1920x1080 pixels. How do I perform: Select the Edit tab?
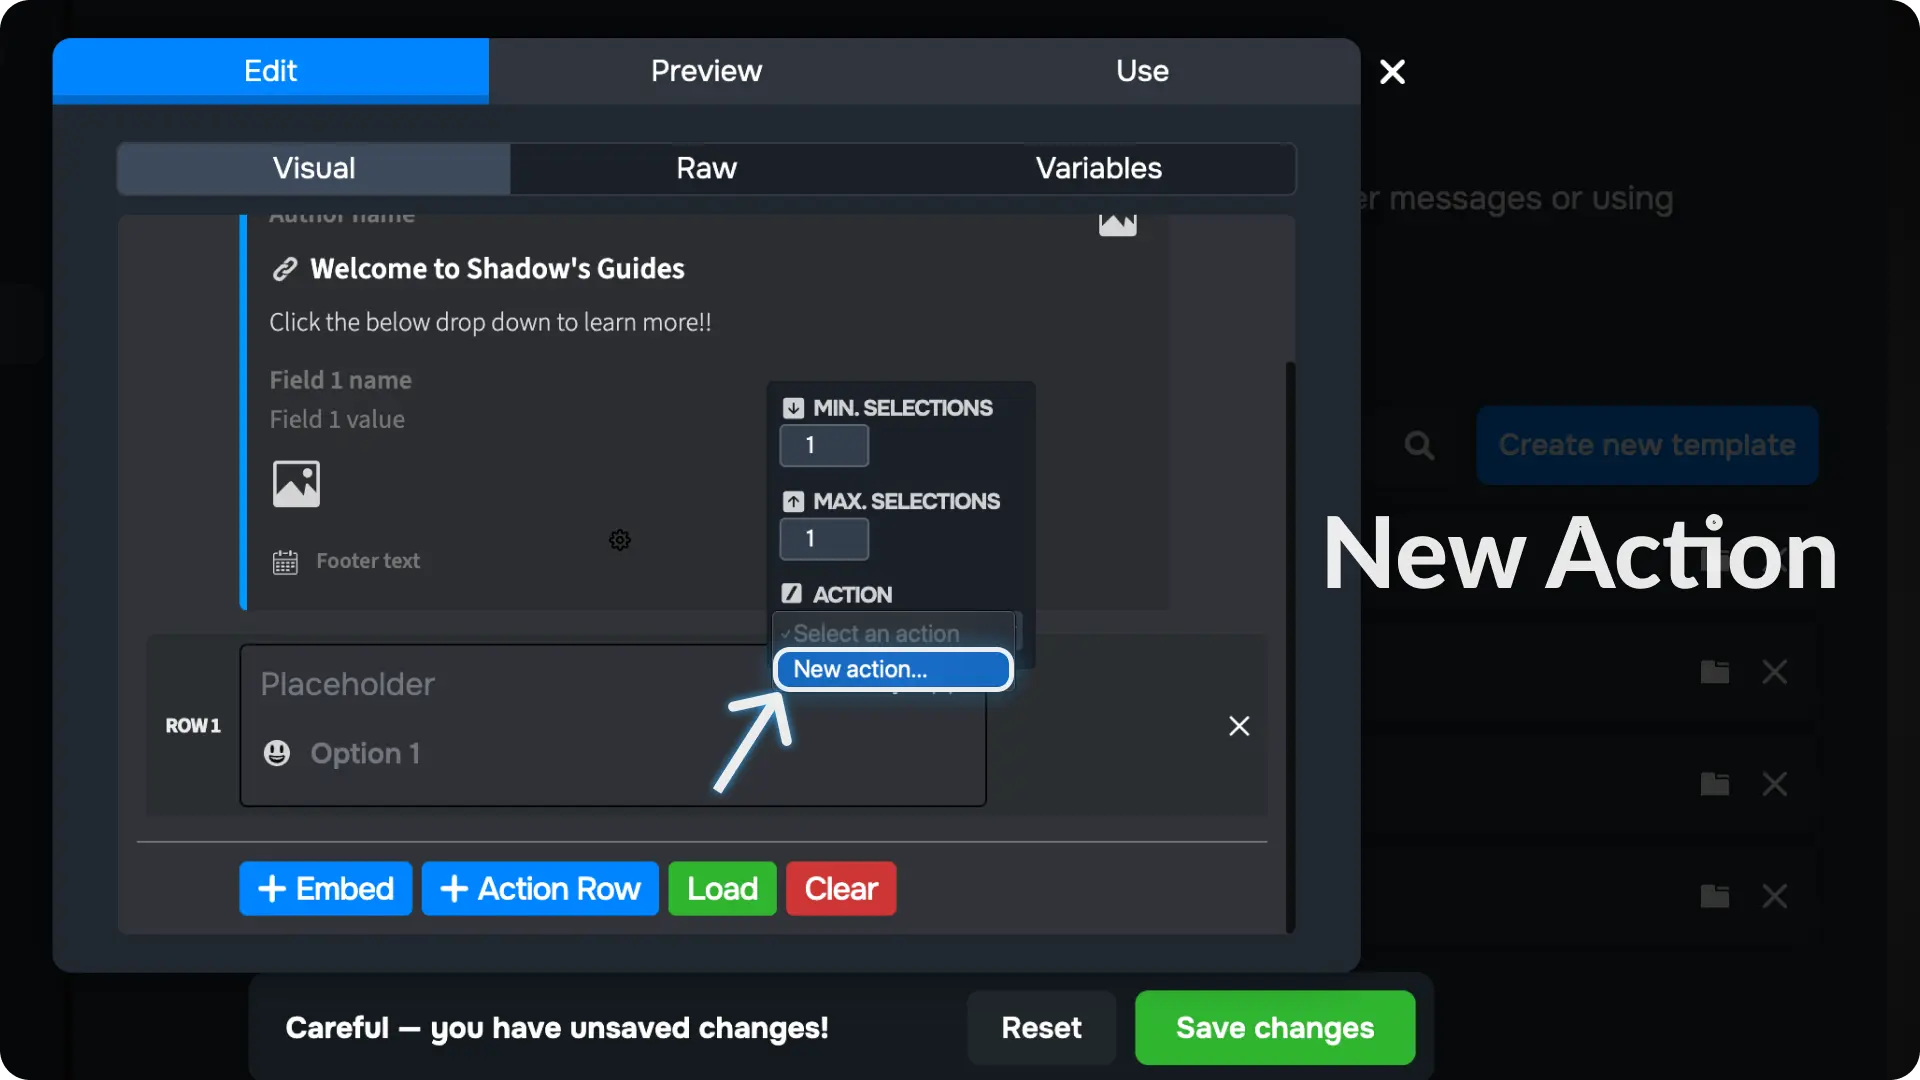271,71
